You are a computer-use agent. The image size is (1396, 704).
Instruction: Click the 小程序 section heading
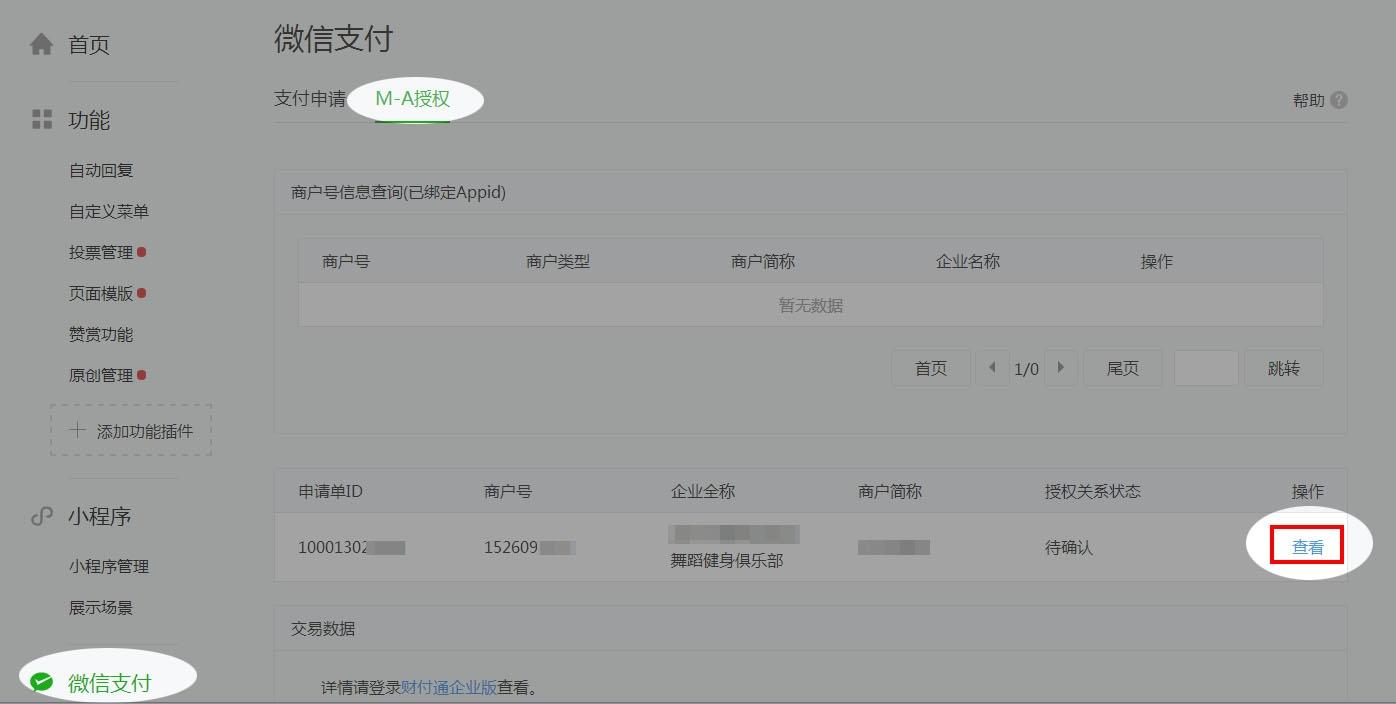(100, 516)
